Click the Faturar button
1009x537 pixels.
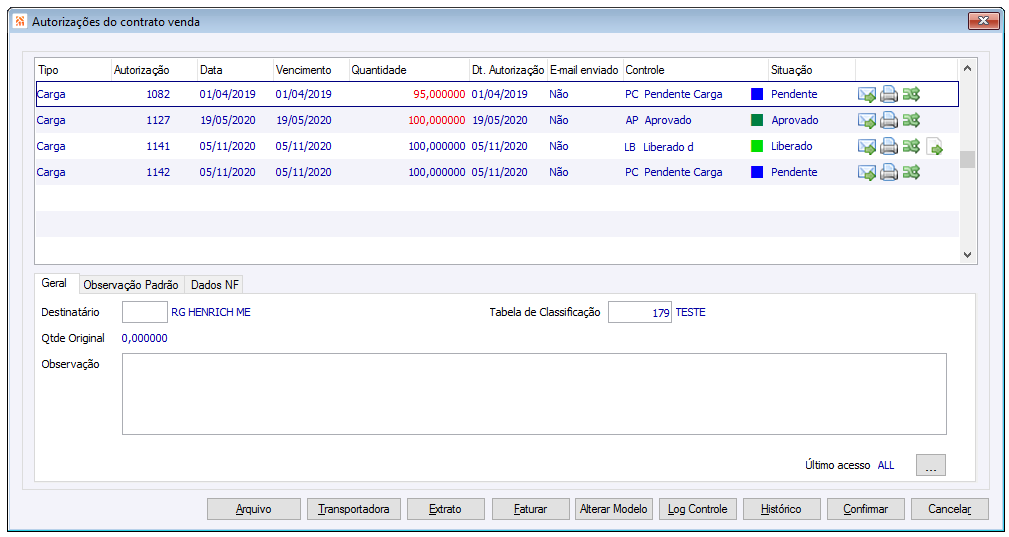[x=531, y=509]
